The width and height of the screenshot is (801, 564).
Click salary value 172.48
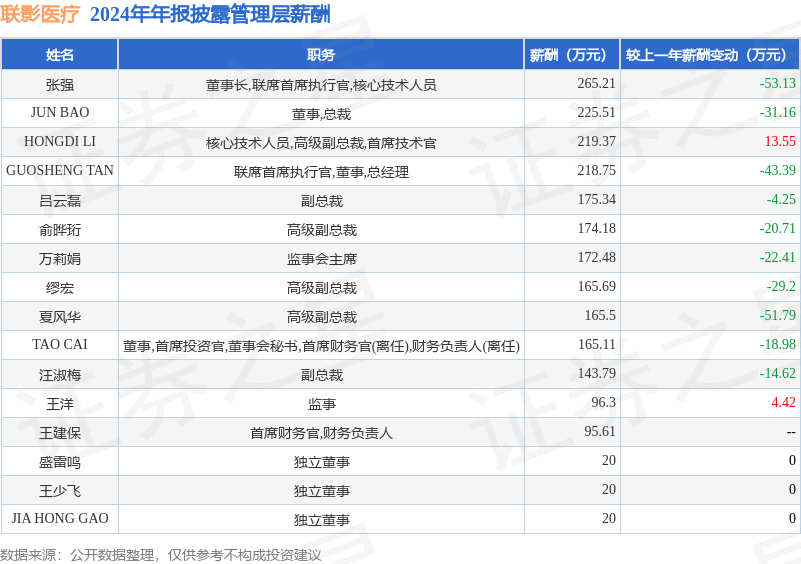(x=596, y=257)
